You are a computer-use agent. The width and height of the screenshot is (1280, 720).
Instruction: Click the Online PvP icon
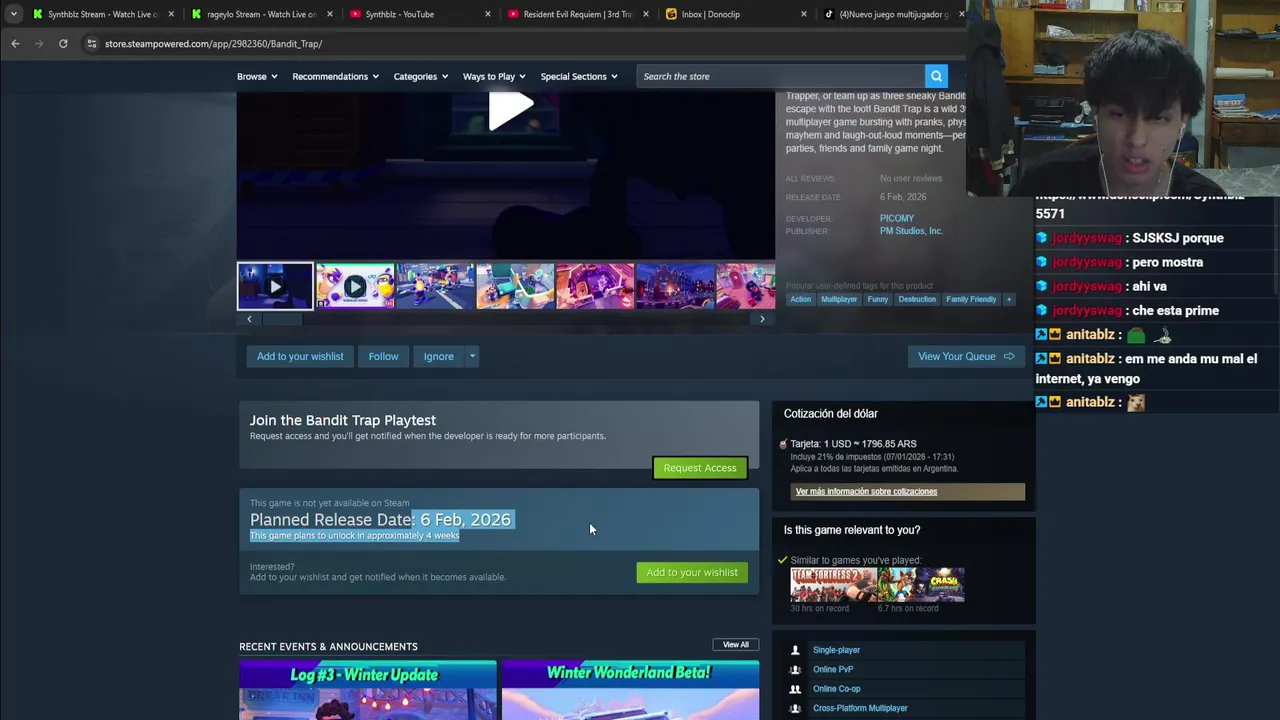(796, 669)
